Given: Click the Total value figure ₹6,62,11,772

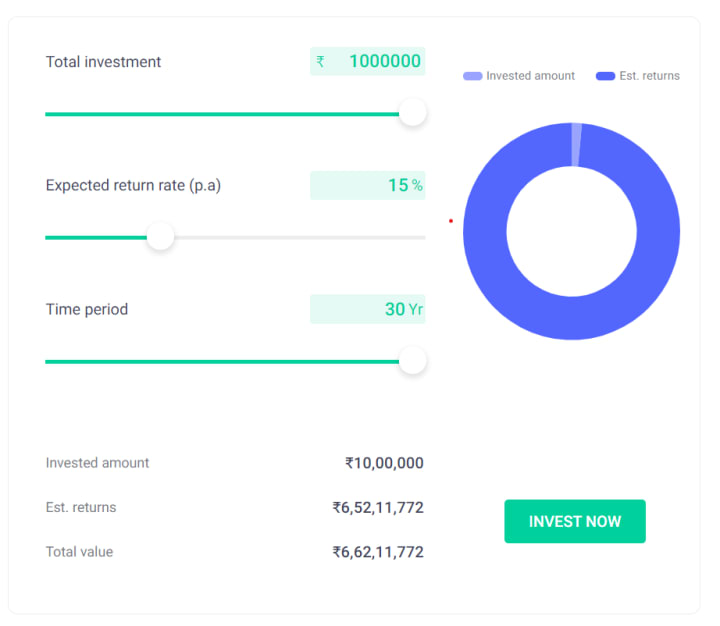Looking at the screenshot, I should [378, 551].
